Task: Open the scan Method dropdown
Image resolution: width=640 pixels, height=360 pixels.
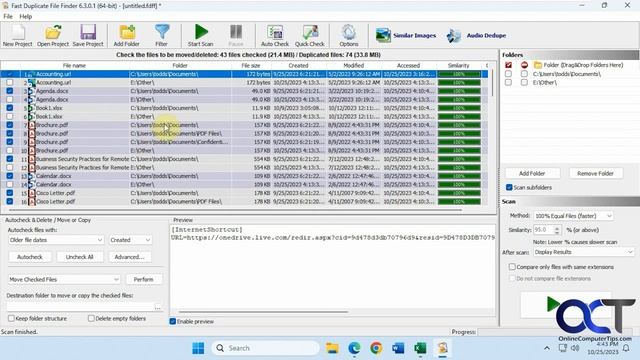Action: 573,216
